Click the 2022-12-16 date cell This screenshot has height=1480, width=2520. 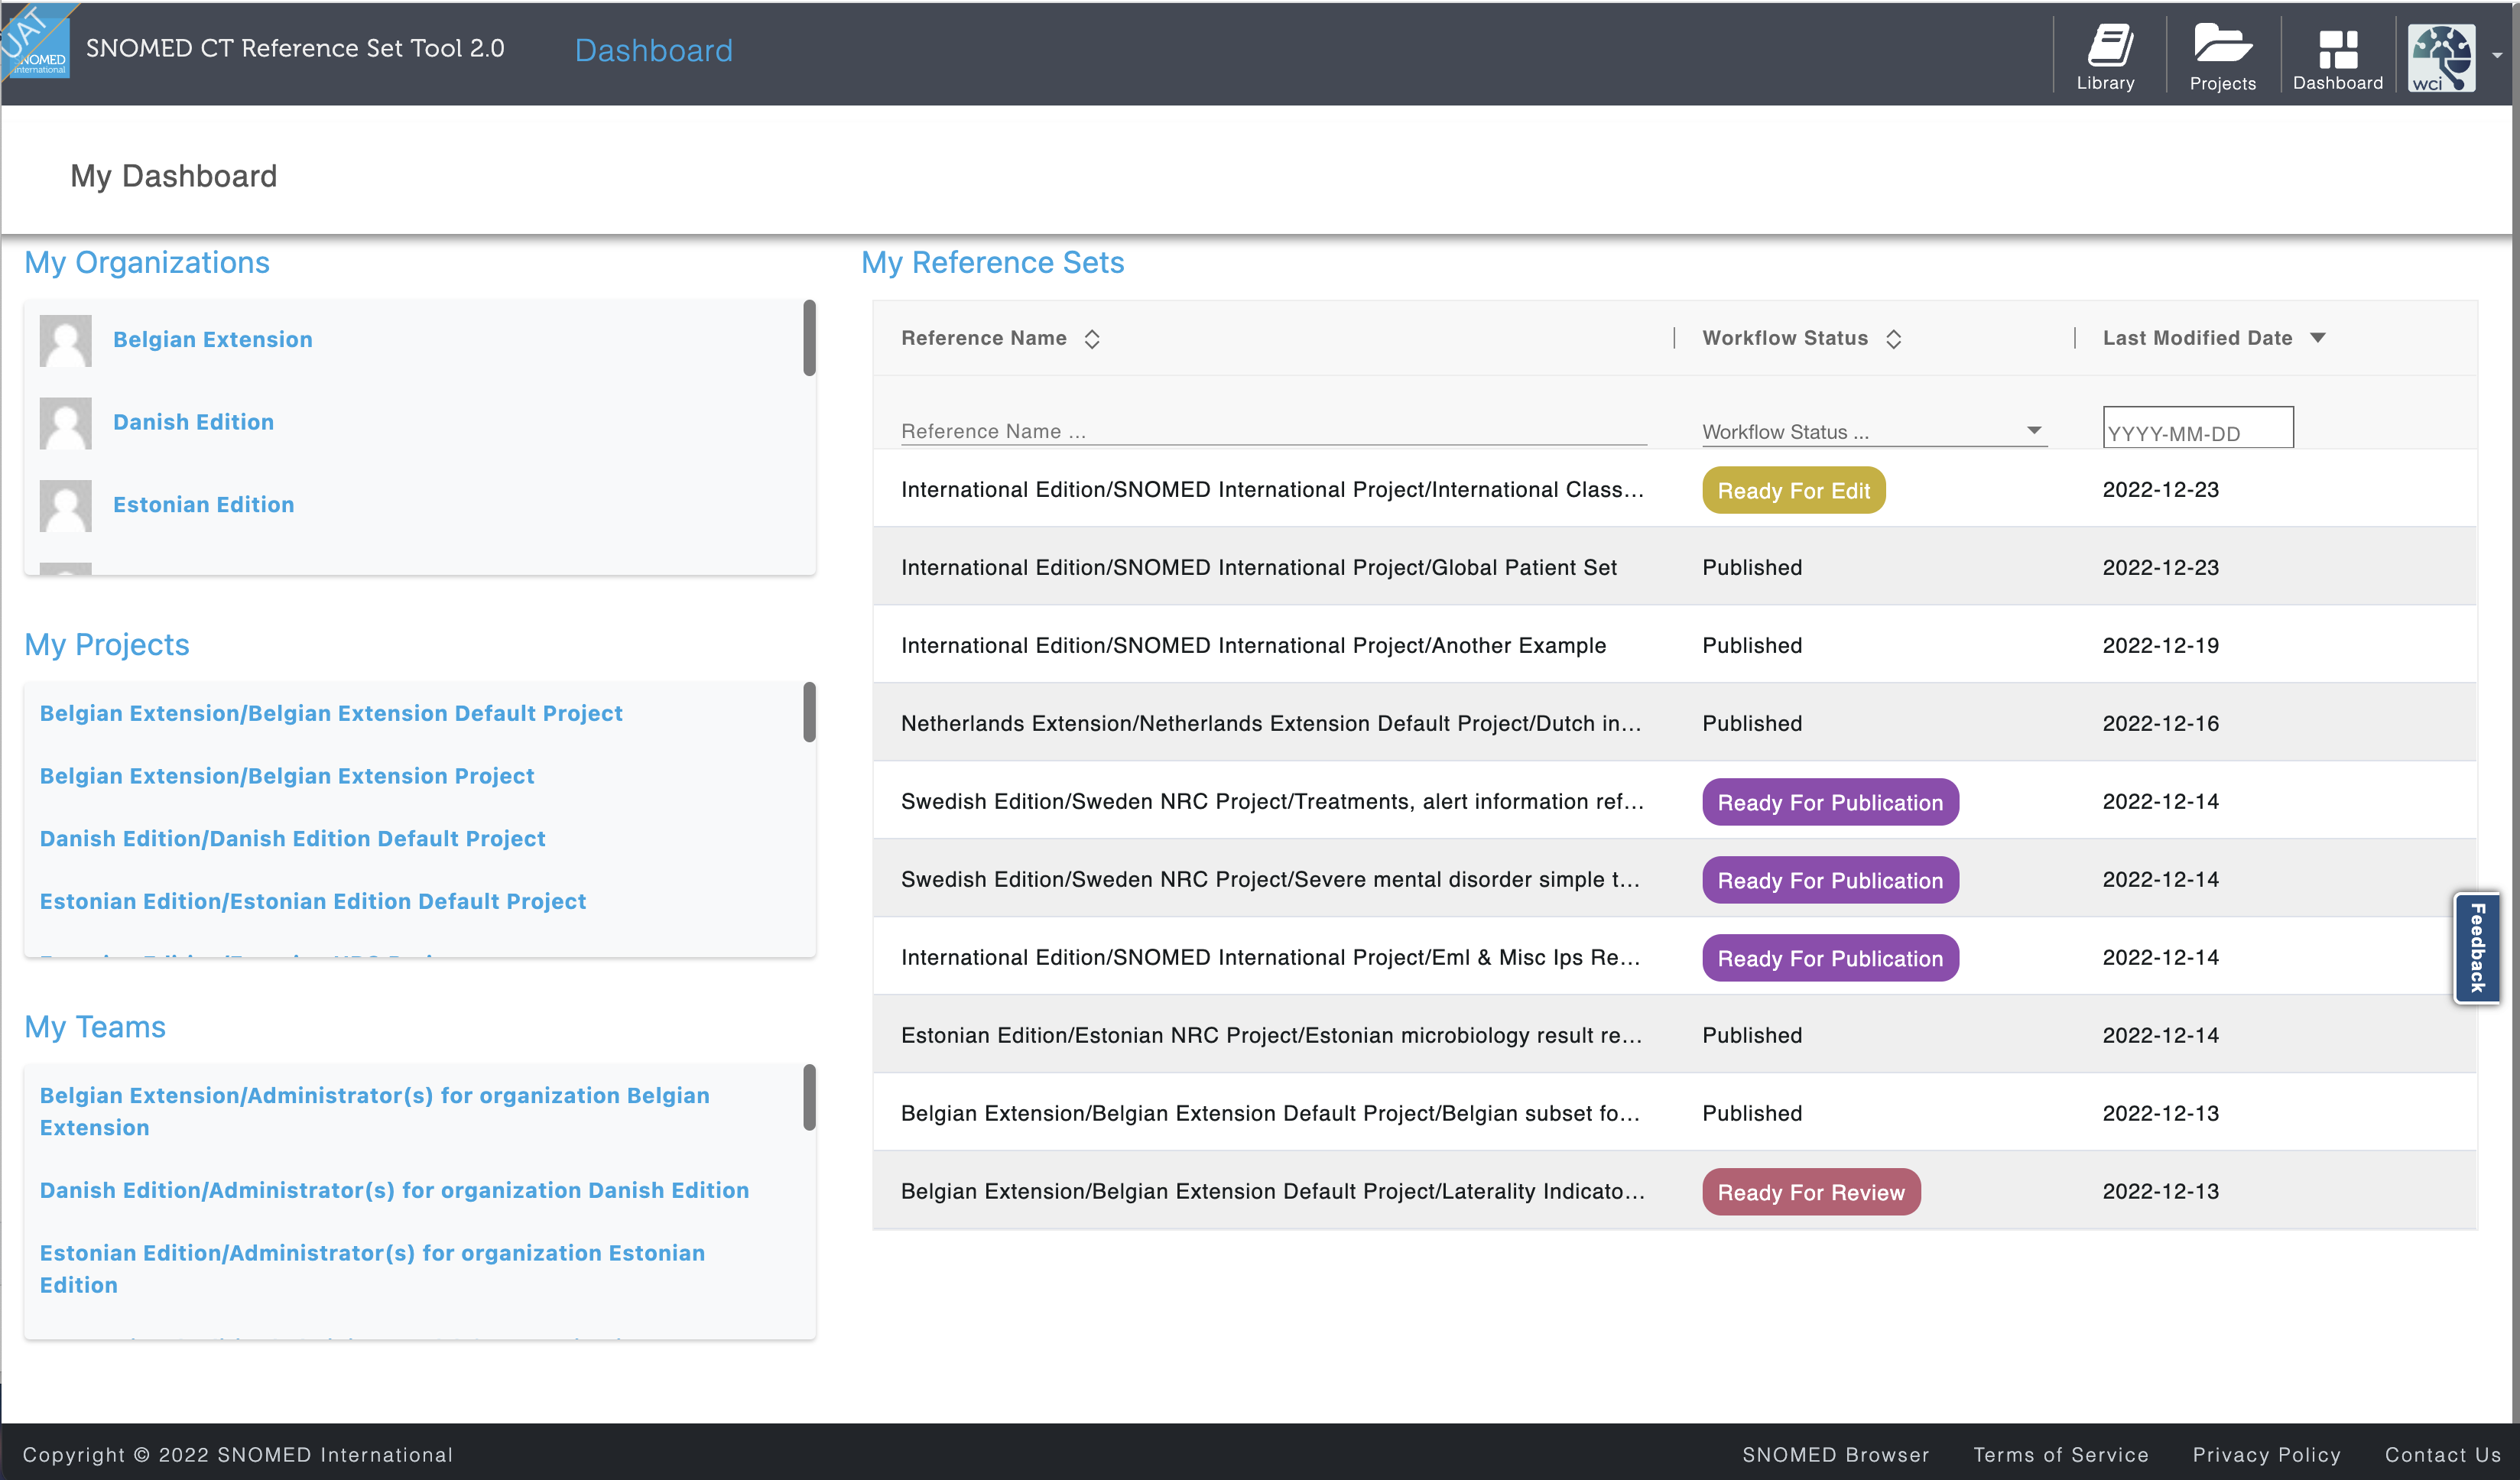coord(2160,724)
